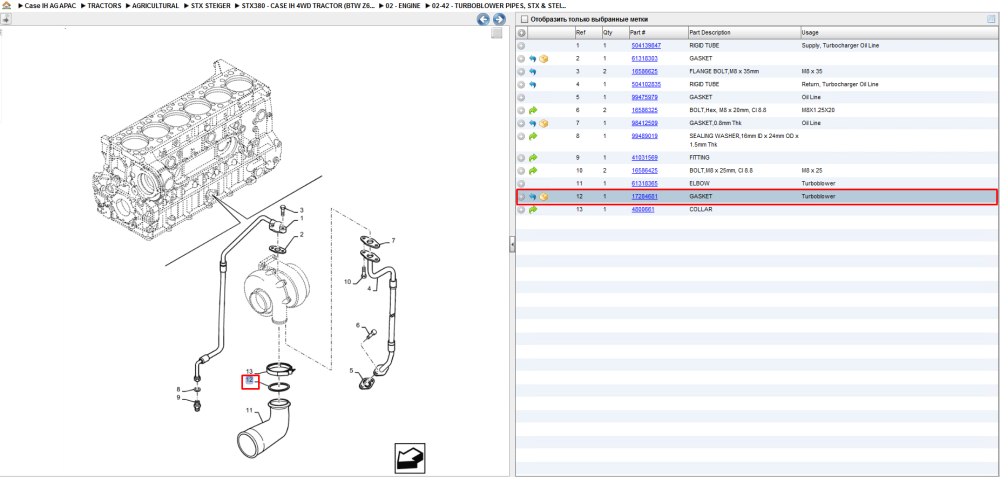Image resolution: width=1000 pixels, height=477 pixels.
Task: Click the blue arrow on GASKET 0.8mm Thk row
Action: [533, 123]
